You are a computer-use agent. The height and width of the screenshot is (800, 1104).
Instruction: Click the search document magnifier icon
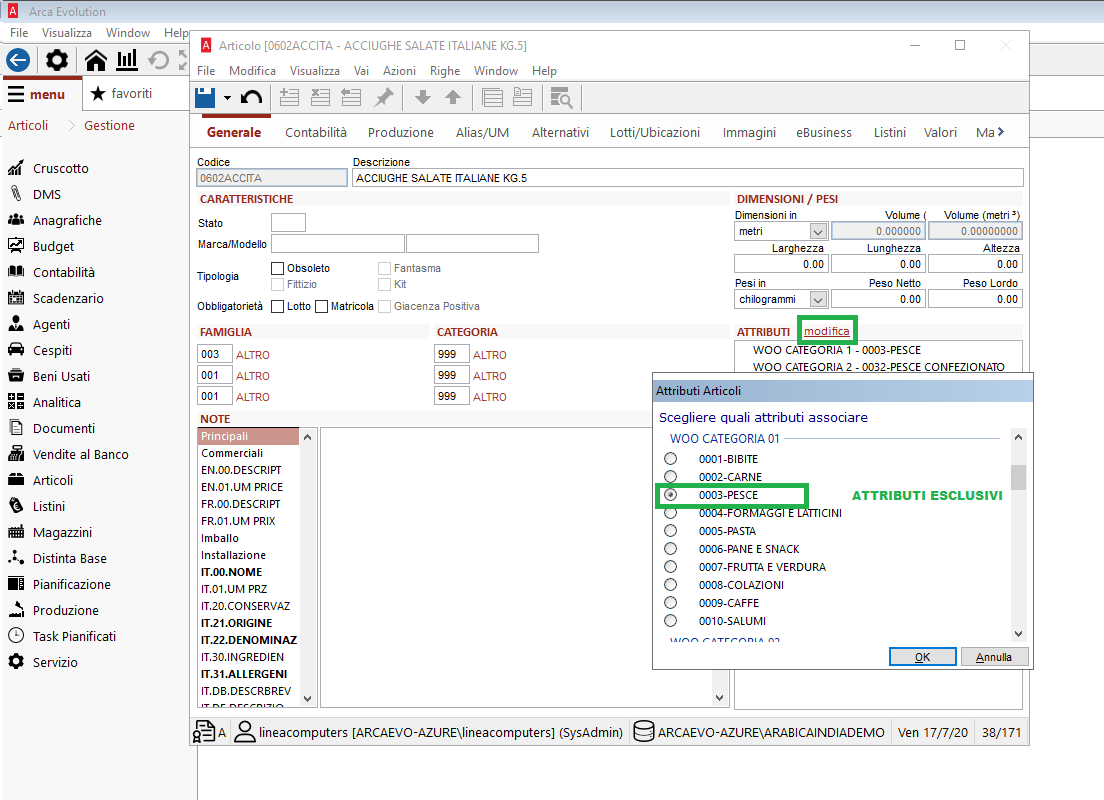point(561,97)
